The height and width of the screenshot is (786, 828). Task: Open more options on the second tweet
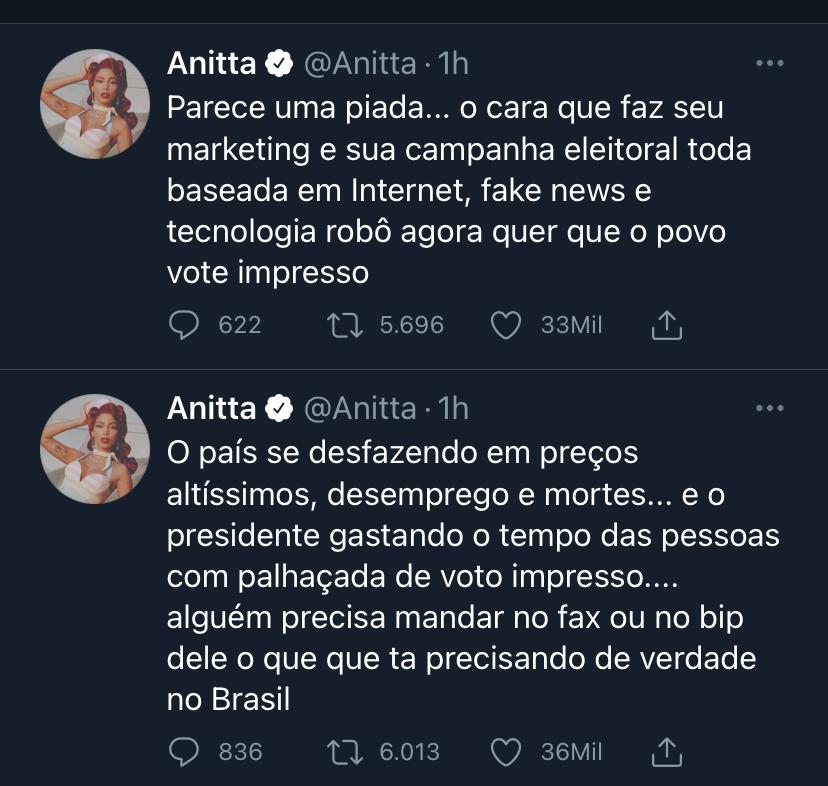(x=769, y=408)
